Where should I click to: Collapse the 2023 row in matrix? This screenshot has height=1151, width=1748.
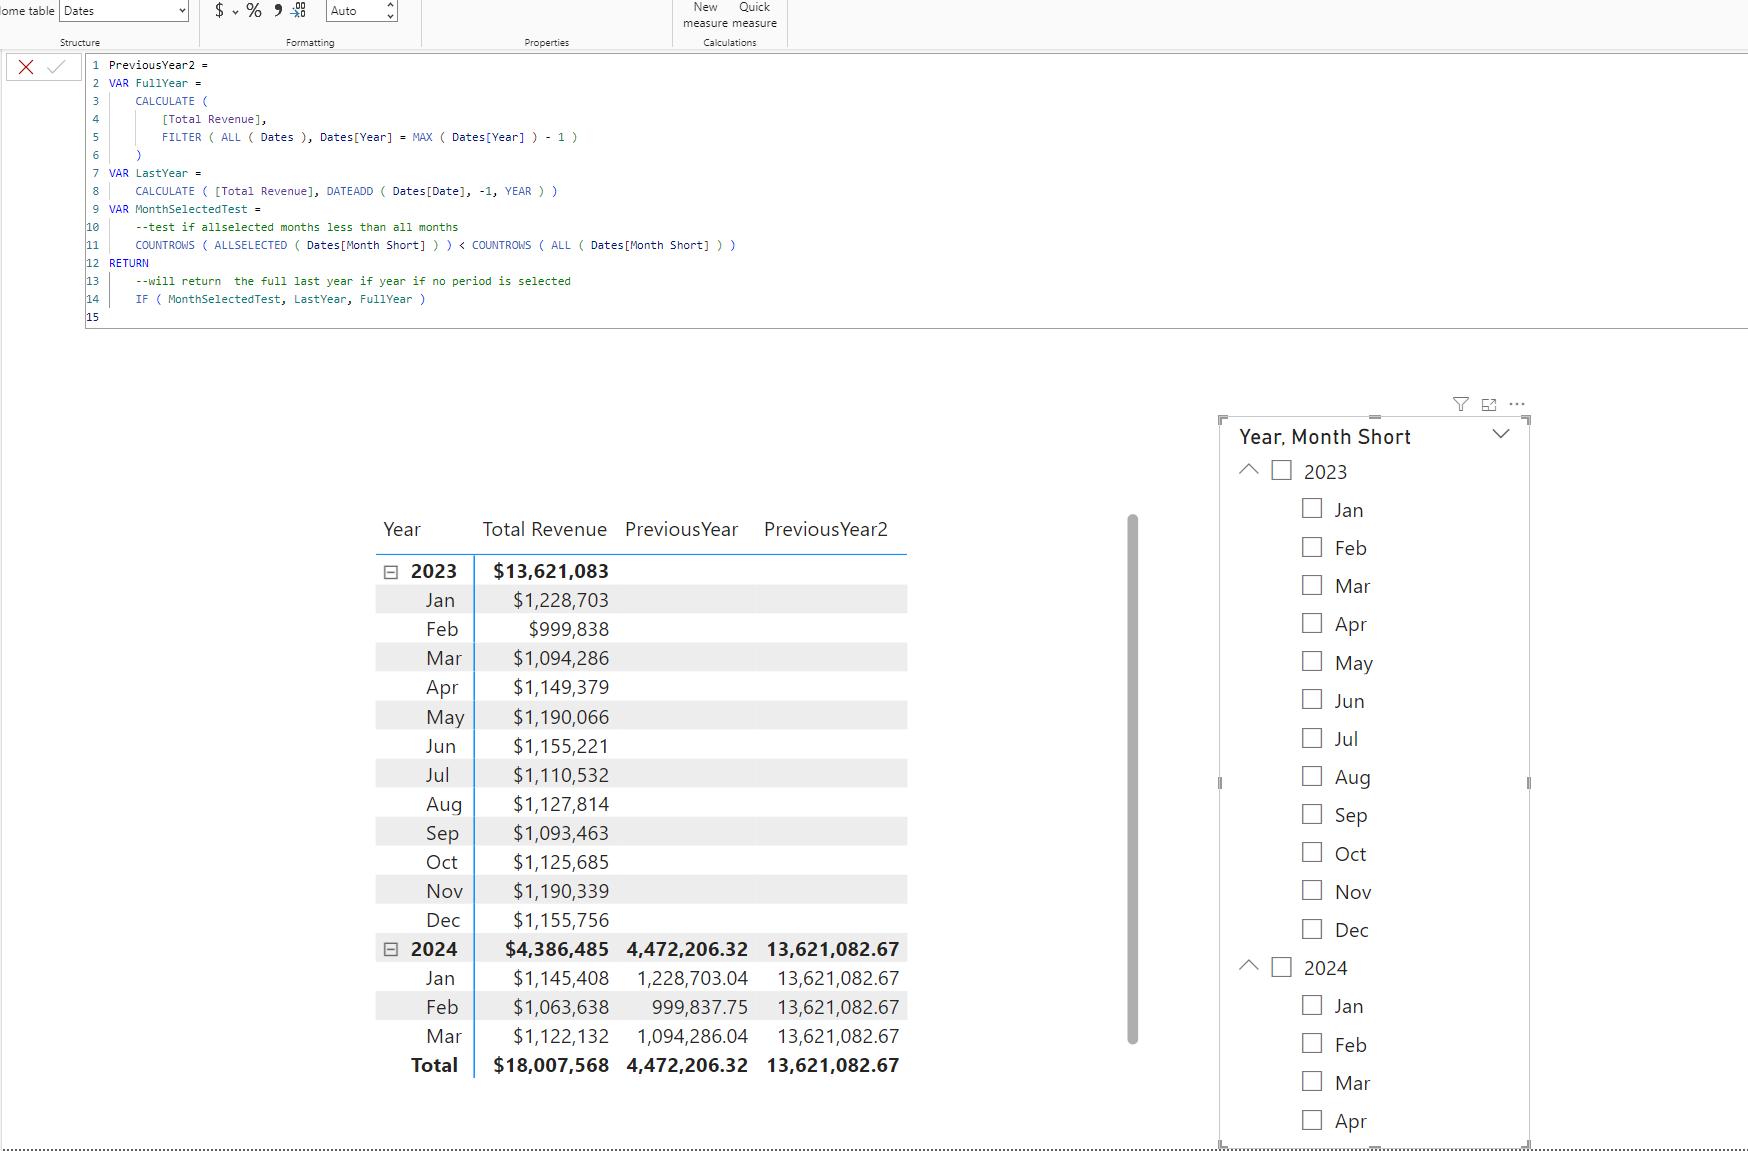click(391, 572)
